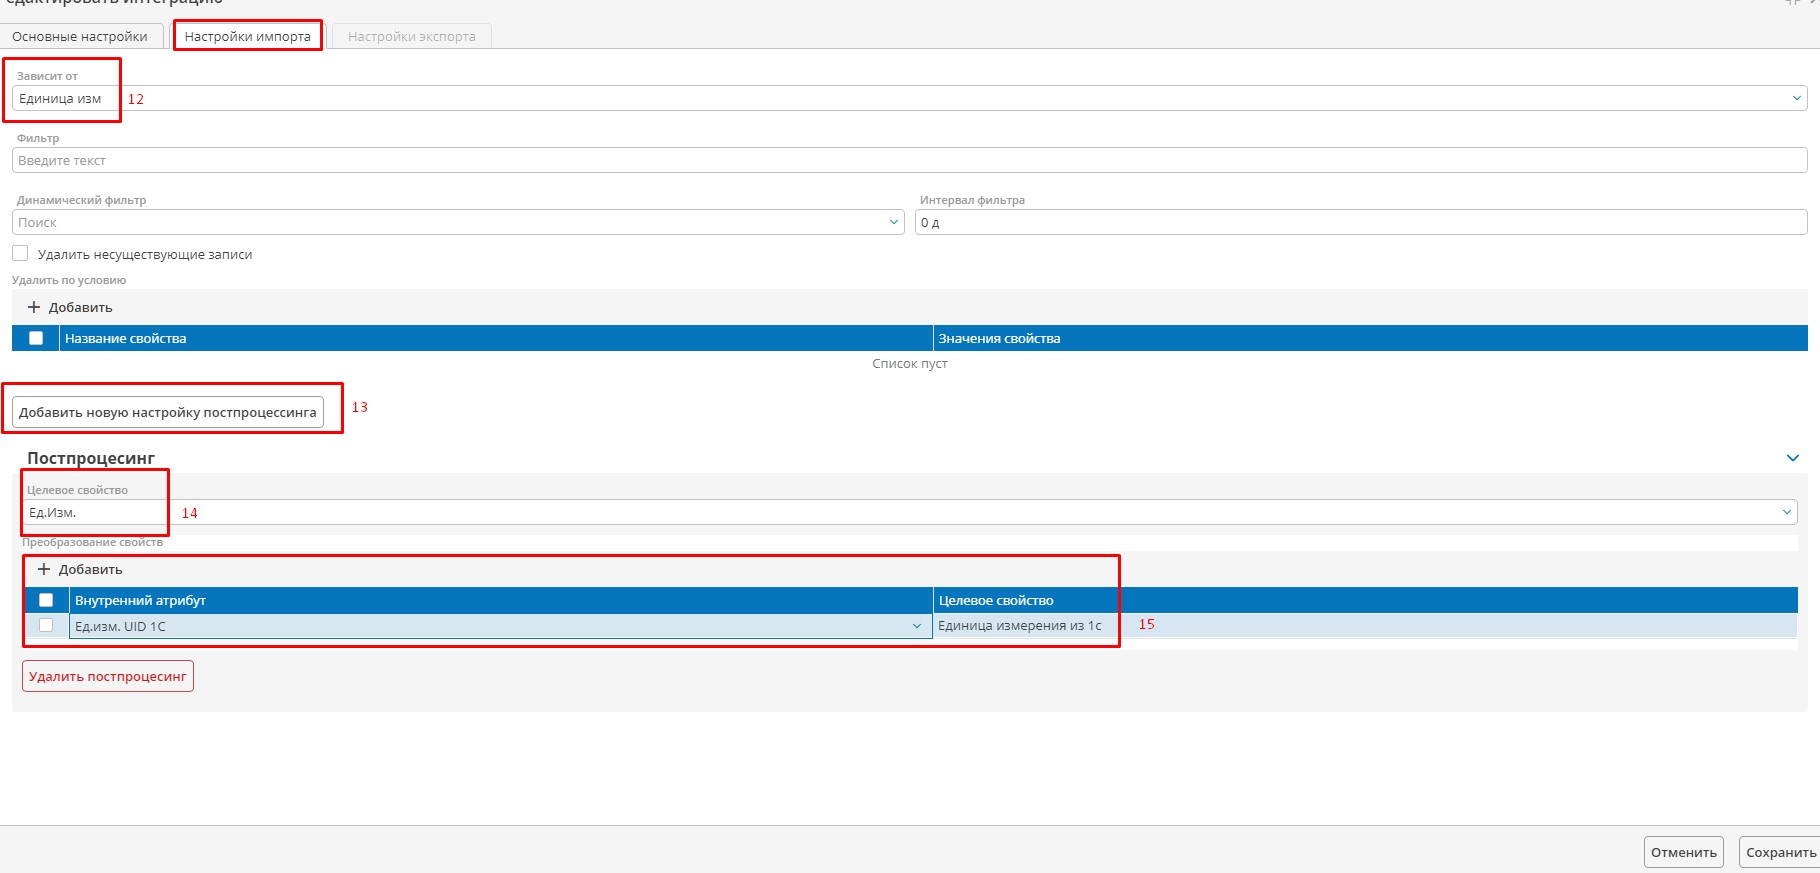
Task: Open the Динамический фильтр search dropdown
Action: pyautogui.click(x=458, y=222)
